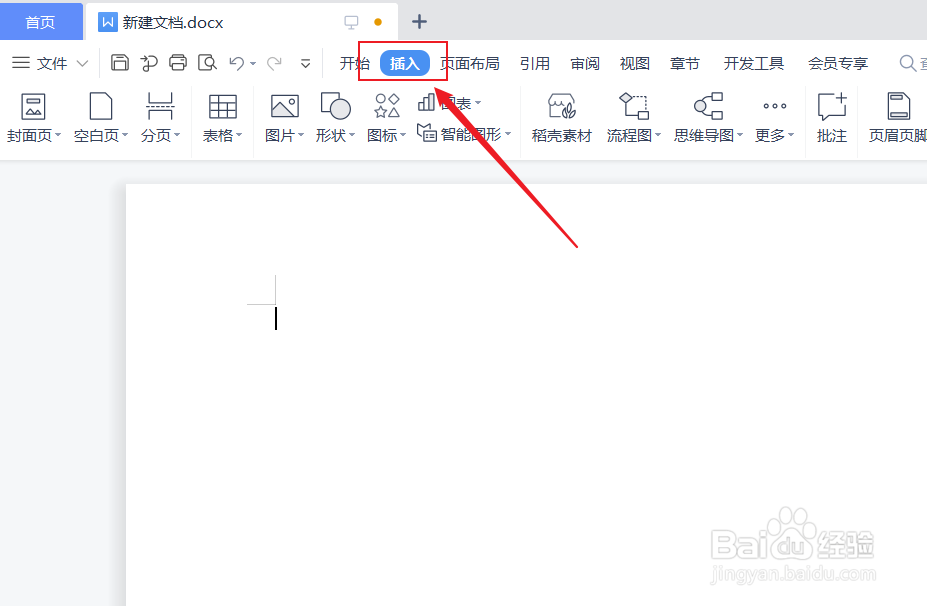Open the customize quick access toolbar dropdown

[305, 63]
